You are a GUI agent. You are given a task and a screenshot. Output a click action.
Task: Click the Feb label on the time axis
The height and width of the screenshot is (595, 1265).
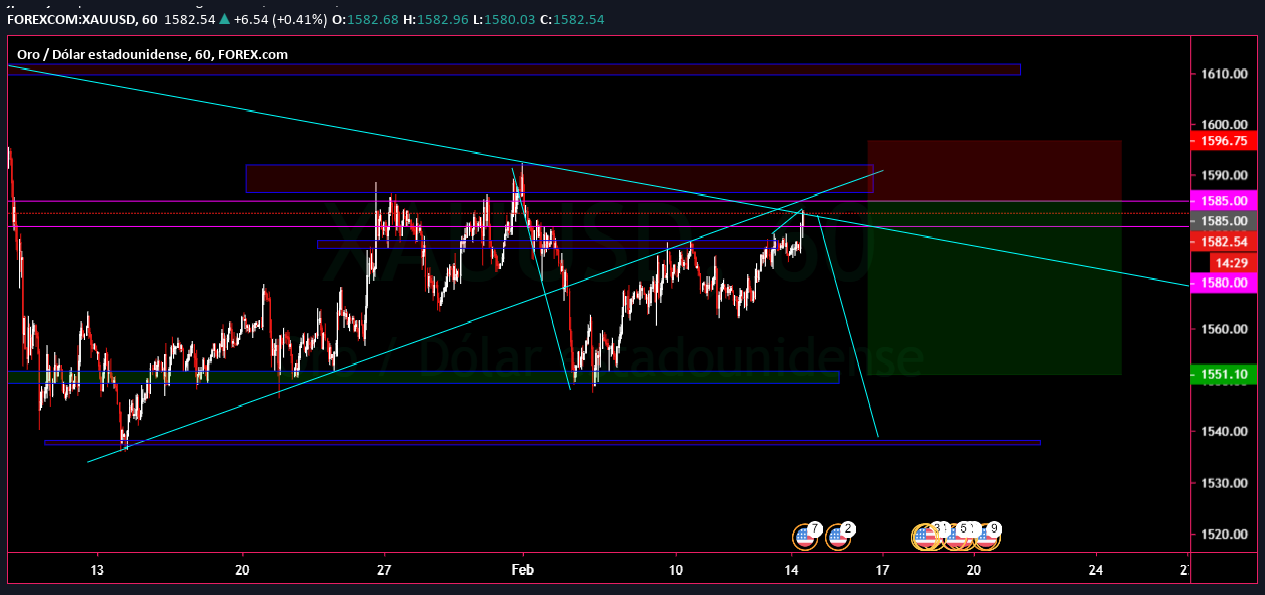point(523,571)
